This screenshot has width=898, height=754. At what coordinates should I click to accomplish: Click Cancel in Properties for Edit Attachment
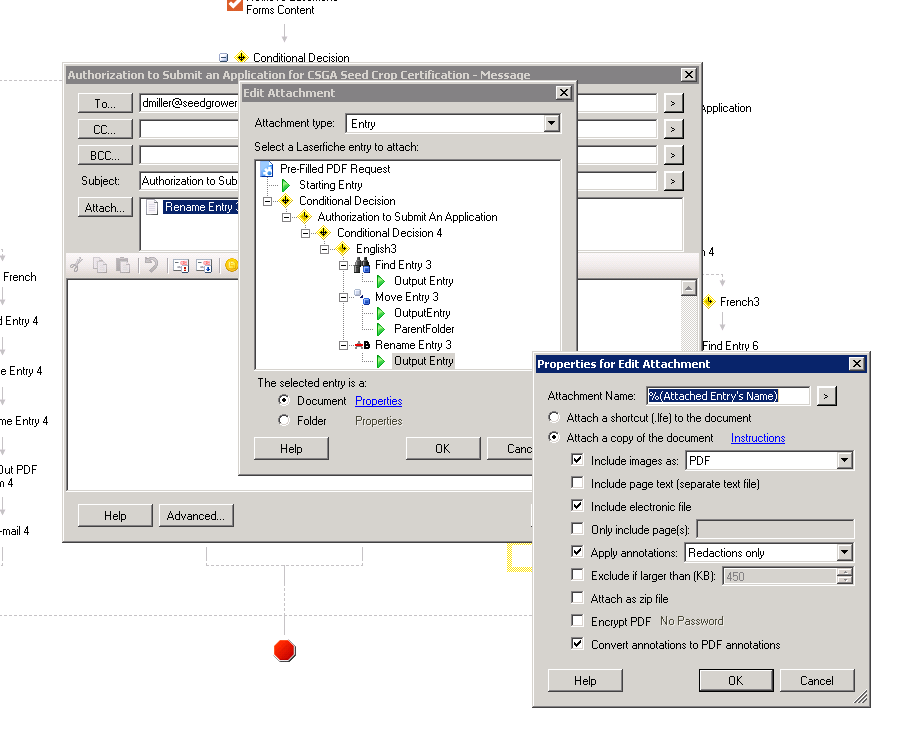(x=817, y=681)
